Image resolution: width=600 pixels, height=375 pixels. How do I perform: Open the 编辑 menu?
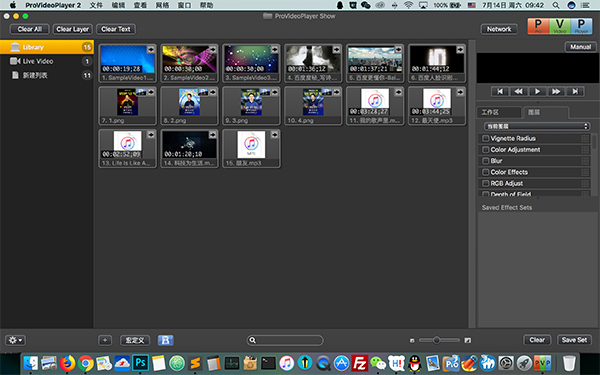pyautogui.click(x=118, y=5)
